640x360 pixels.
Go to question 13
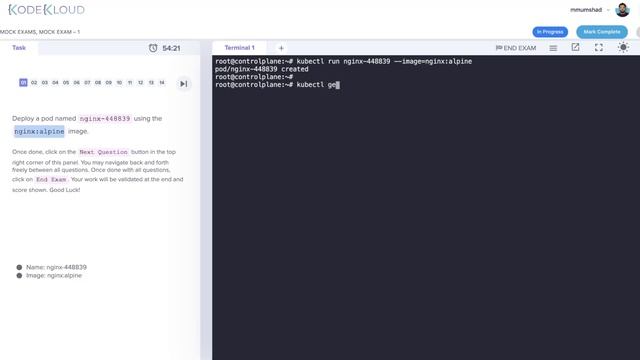(x=151, y=82)
